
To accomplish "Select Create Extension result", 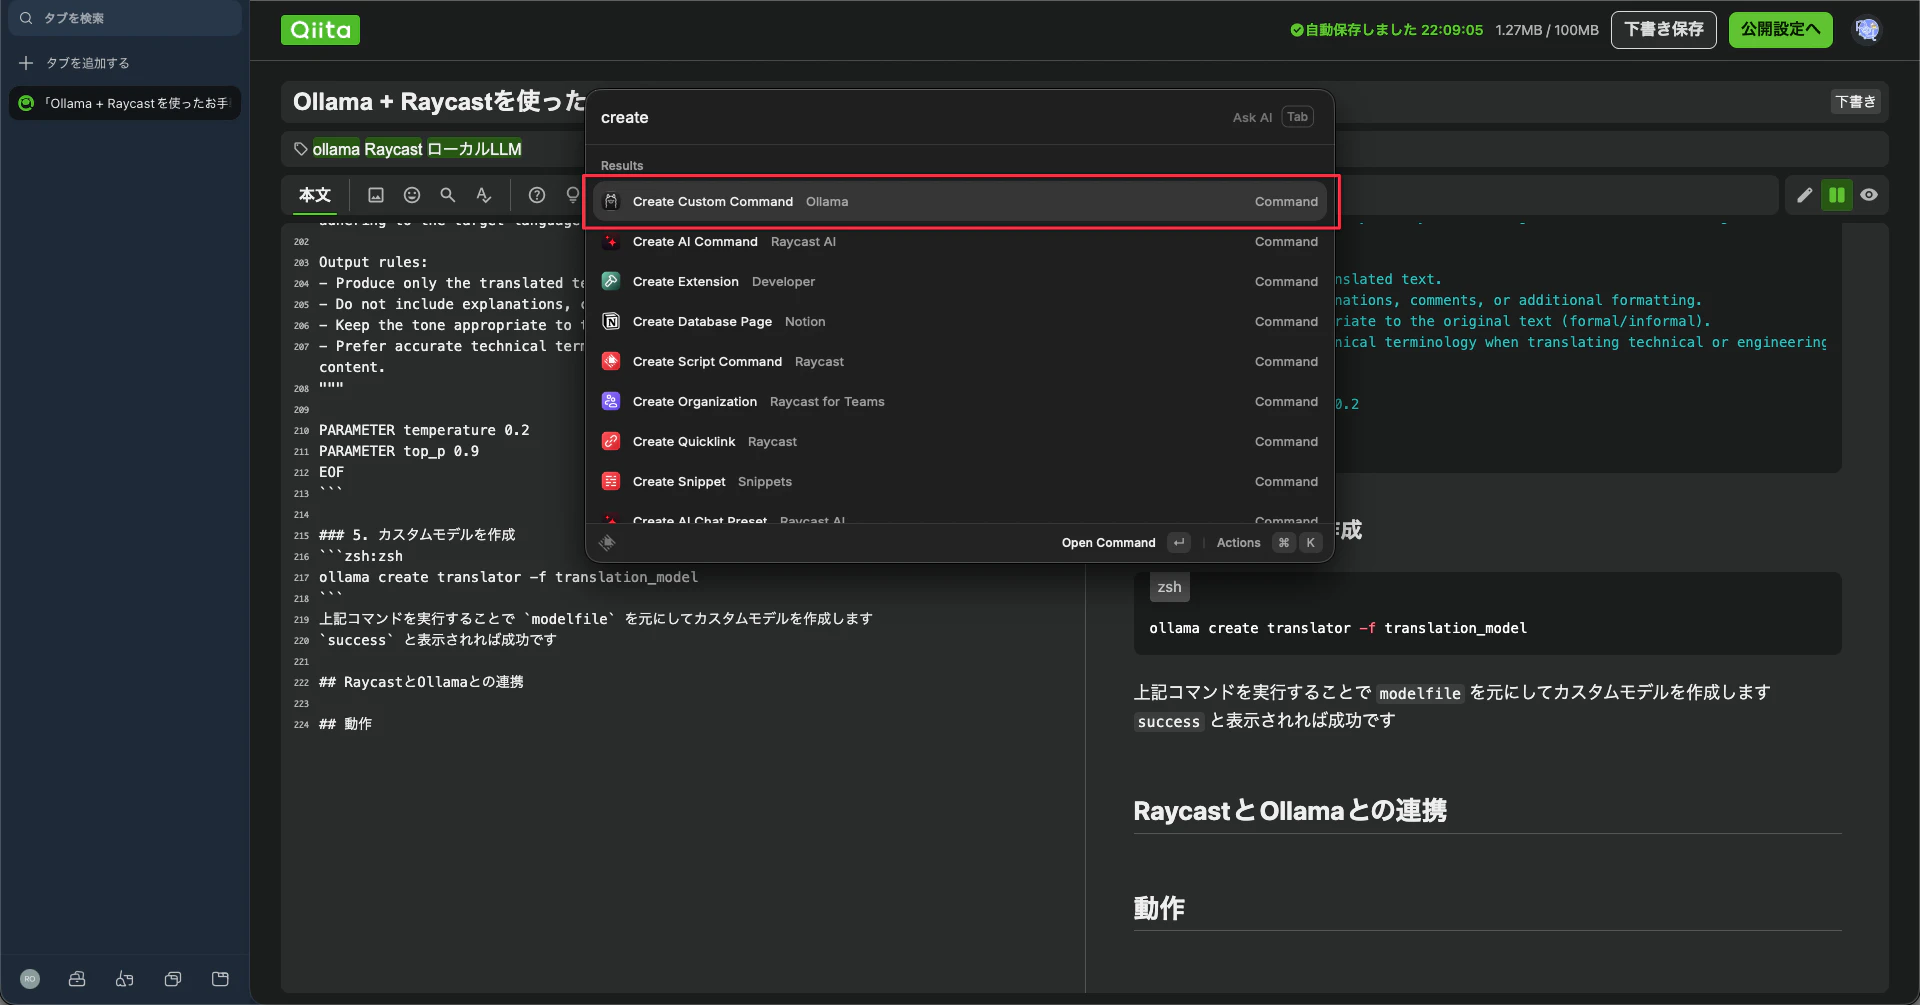I will (960, 281).
